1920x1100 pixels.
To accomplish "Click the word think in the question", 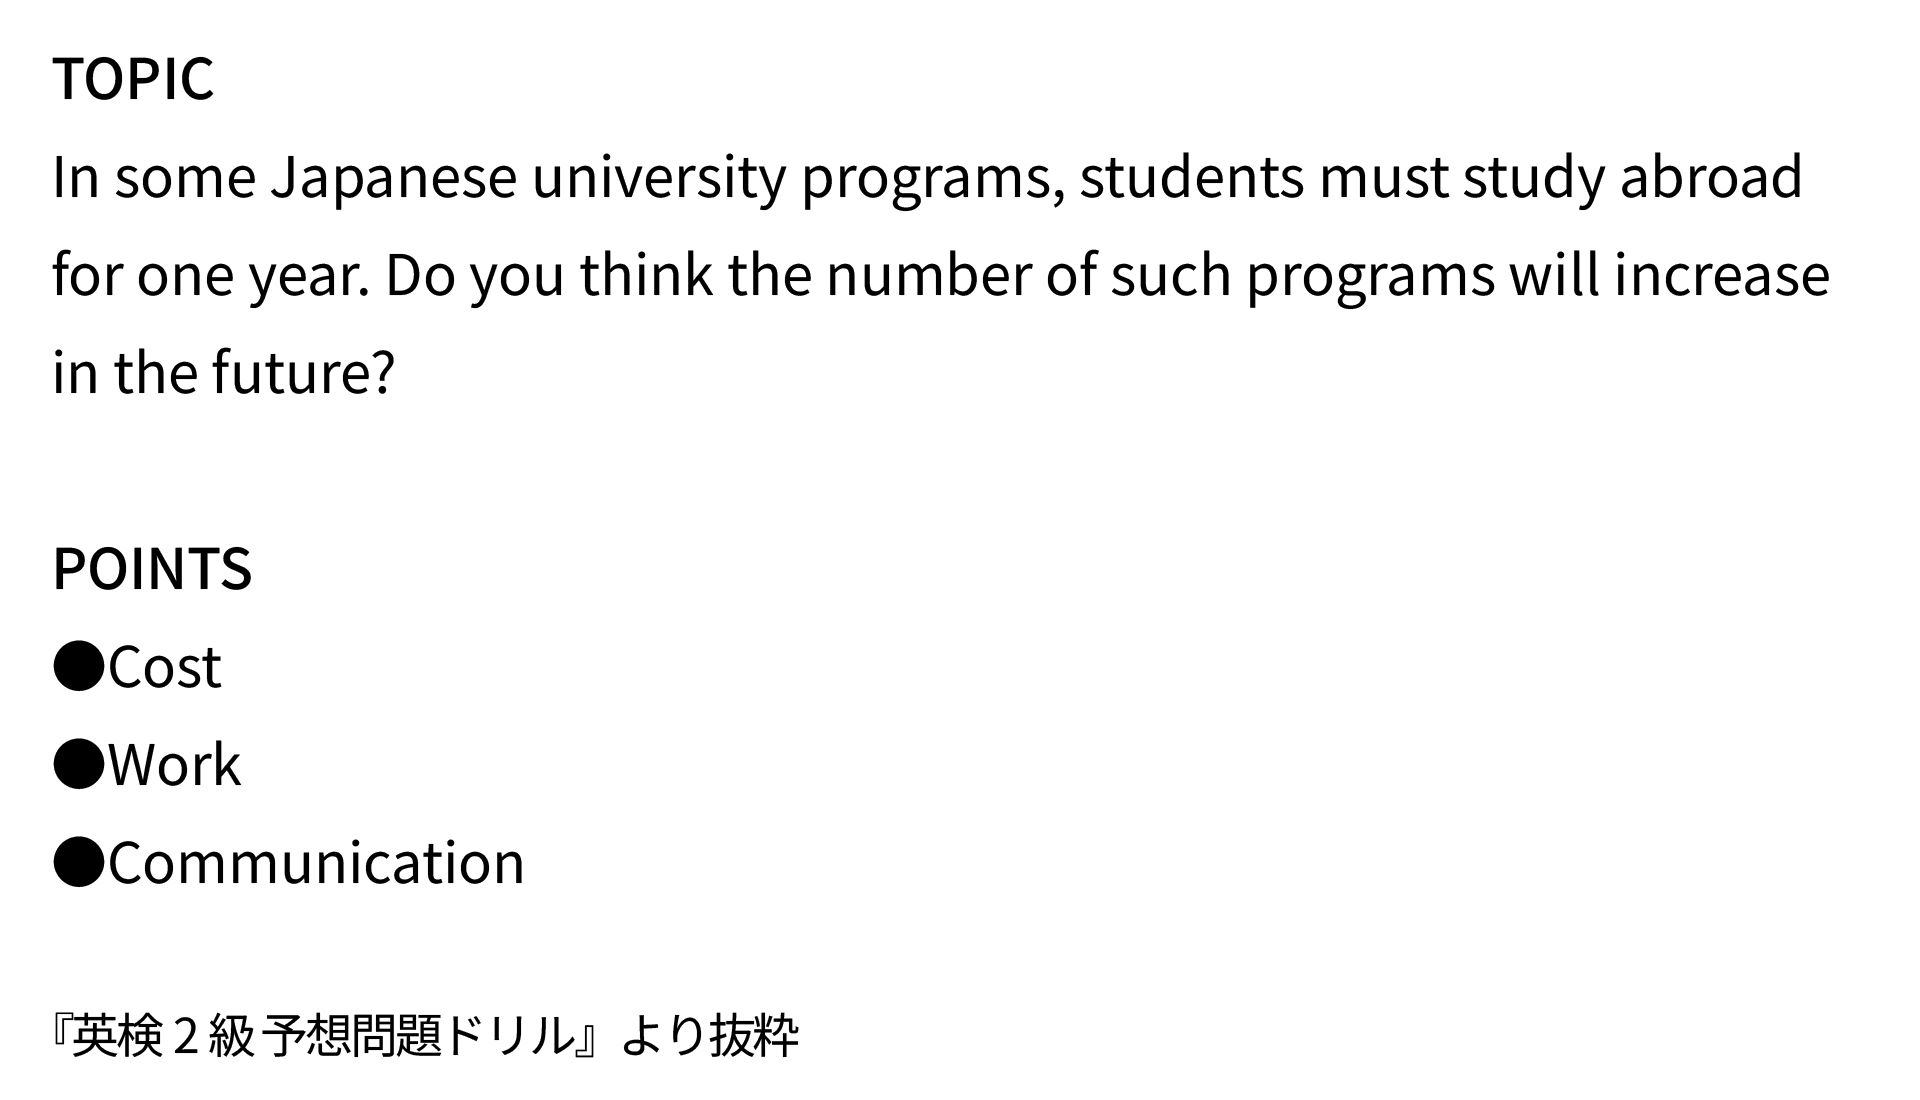I will click(x=646, y=276).
